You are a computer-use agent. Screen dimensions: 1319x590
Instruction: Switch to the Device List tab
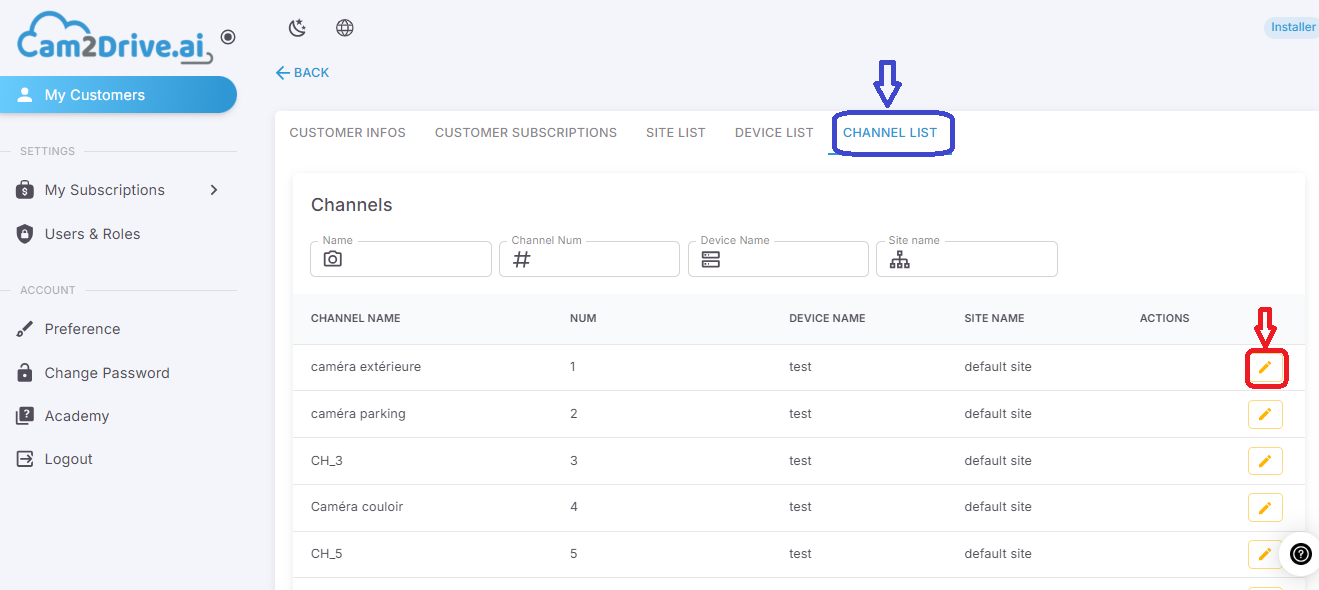tap(774, 133)
